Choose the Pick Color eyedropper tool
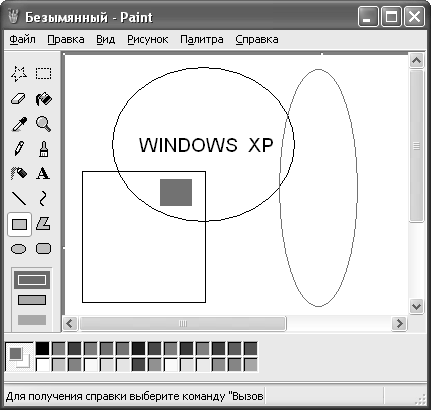 pyautogui.click(x=19, y=124)
